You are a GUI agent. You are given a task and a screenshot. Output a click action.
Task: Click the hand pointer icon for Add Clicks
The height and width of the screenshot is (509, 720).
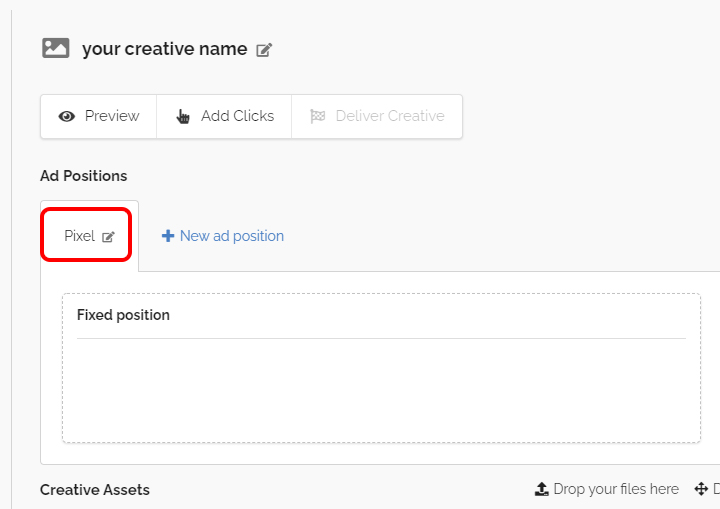183,116
